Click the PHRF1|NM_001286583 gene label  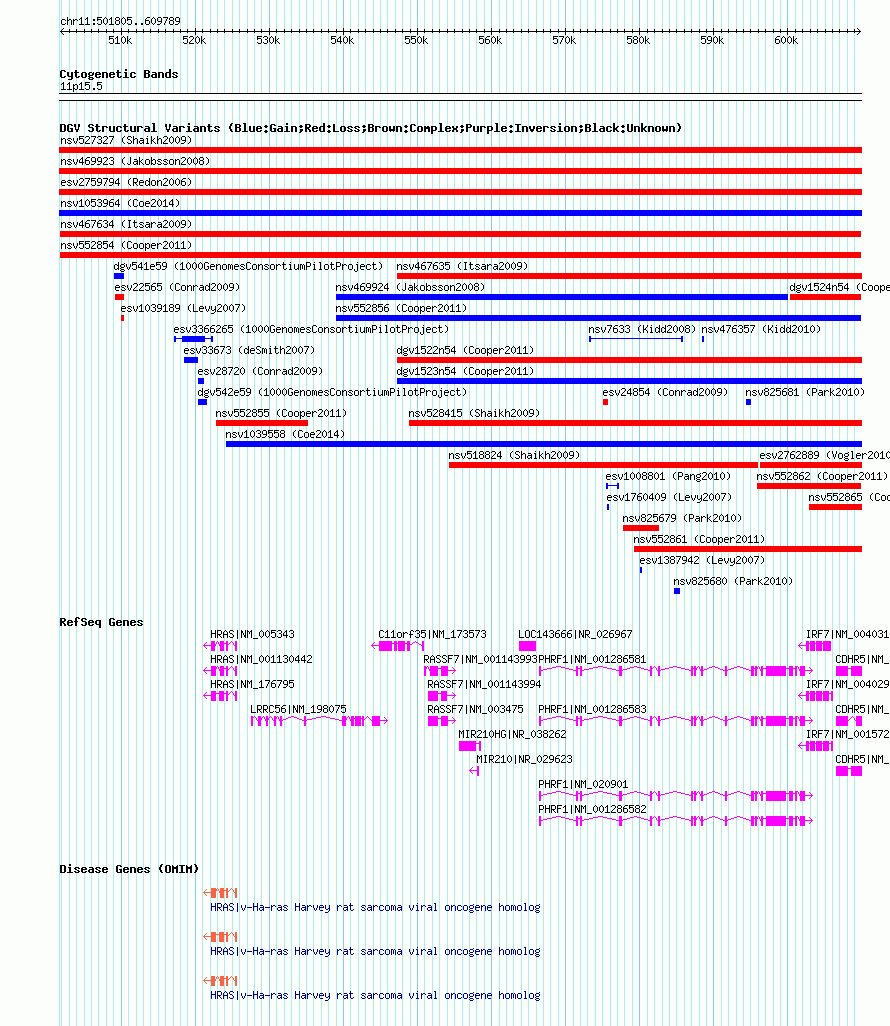coord(592,709)
